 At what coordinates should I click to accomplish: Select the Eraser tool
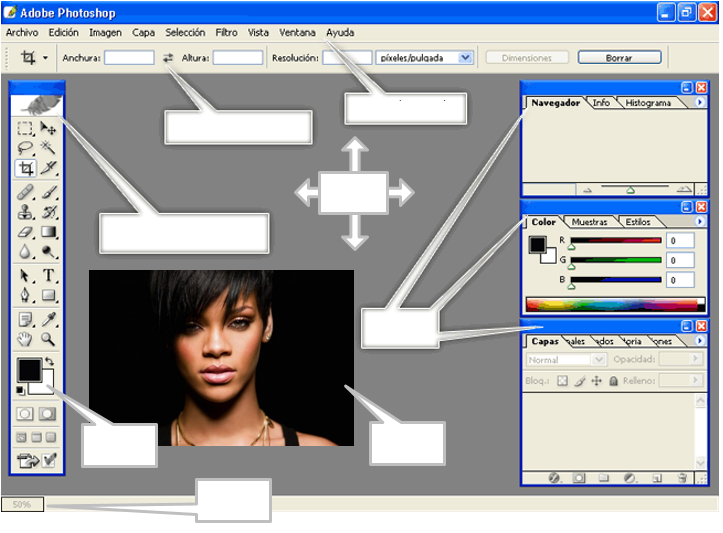25,232
